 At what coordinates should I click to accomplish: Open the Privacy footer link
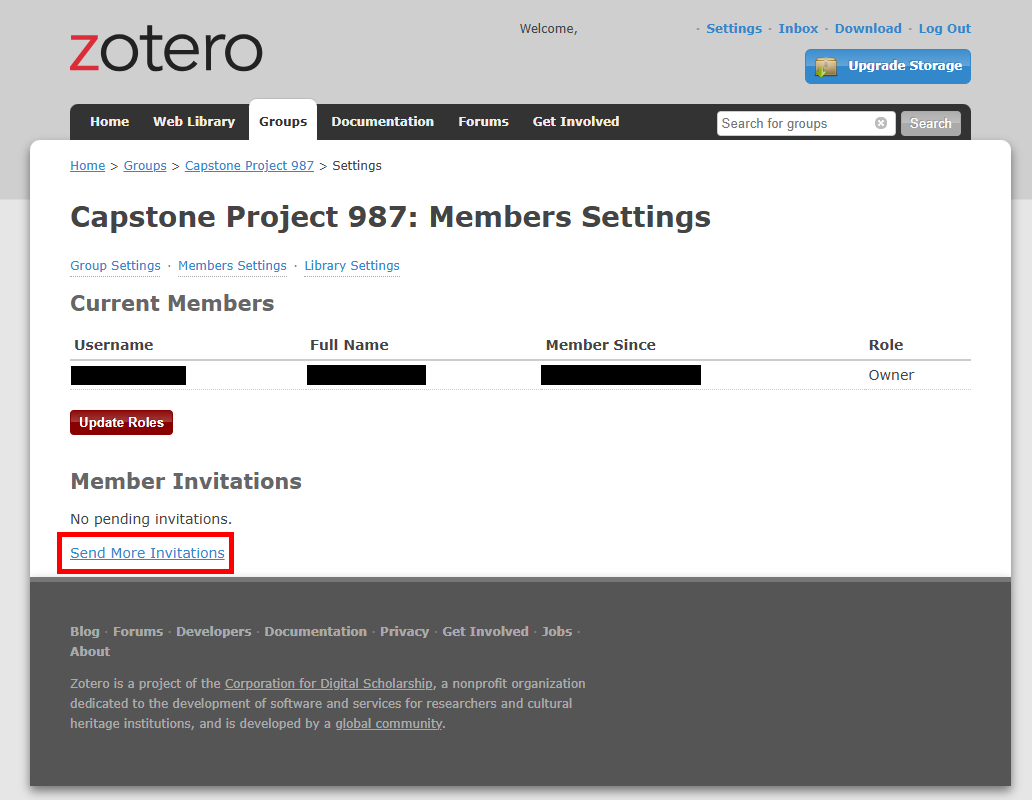coord(404,632)
